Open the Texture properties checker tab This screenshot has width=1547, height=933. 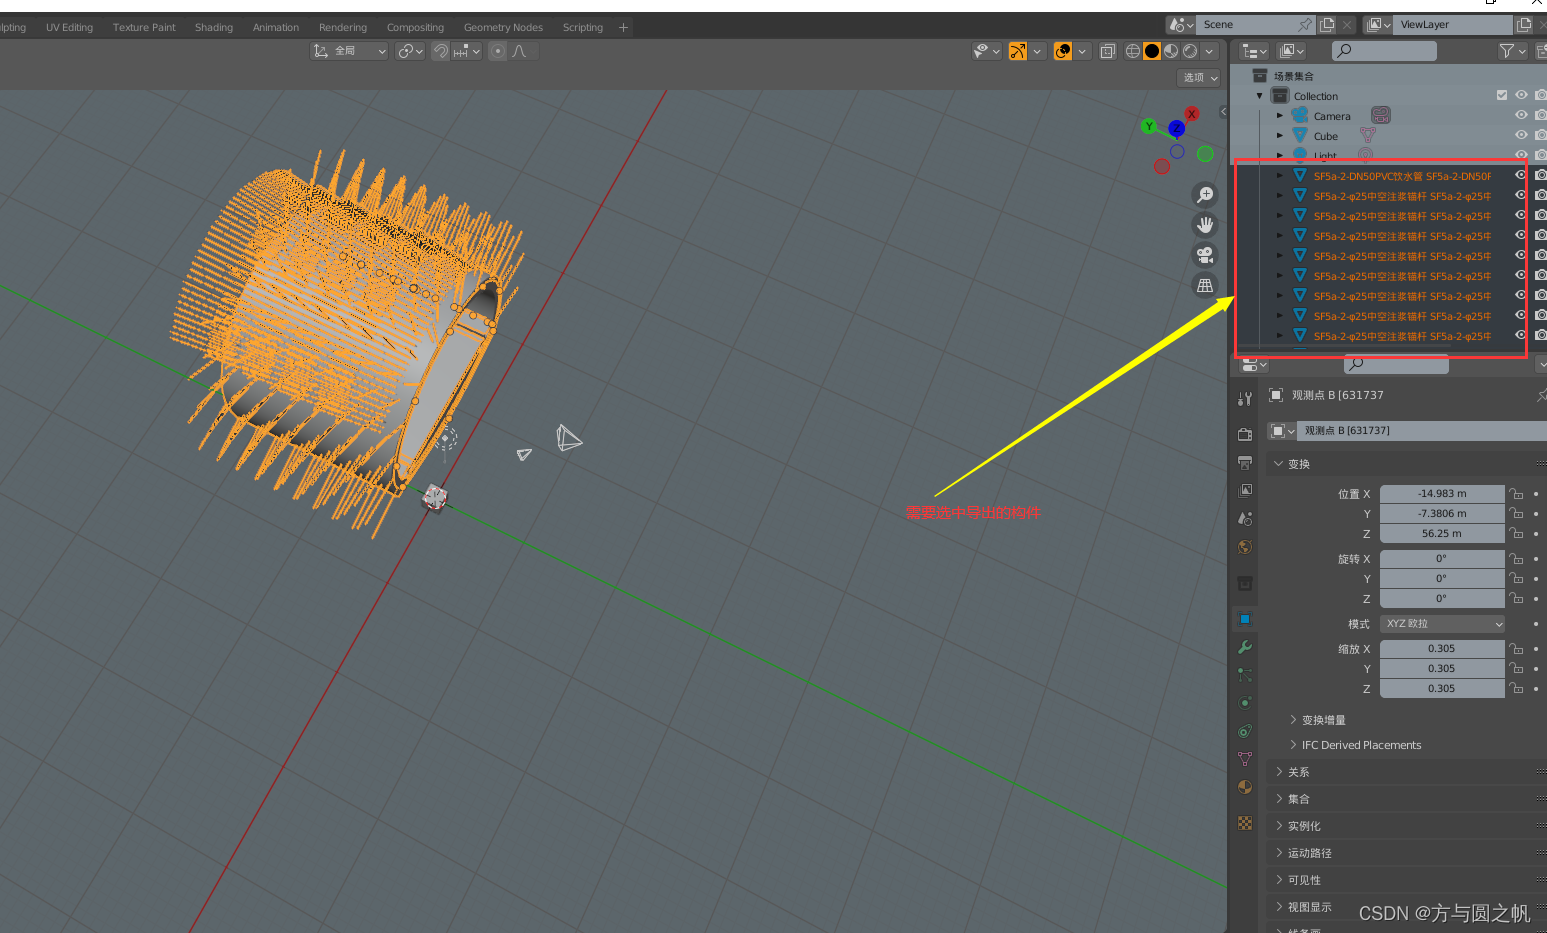[1245, 823]
